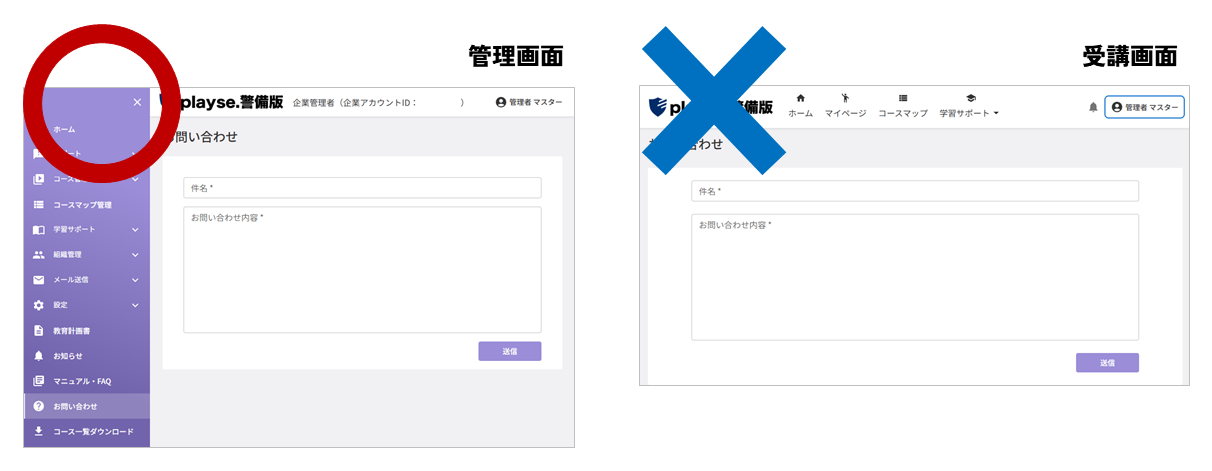The height and width of the screenshot is (471, 1212).
Task: Click the playse.警備版 logo on 管理画面
Action: (222, 102)
